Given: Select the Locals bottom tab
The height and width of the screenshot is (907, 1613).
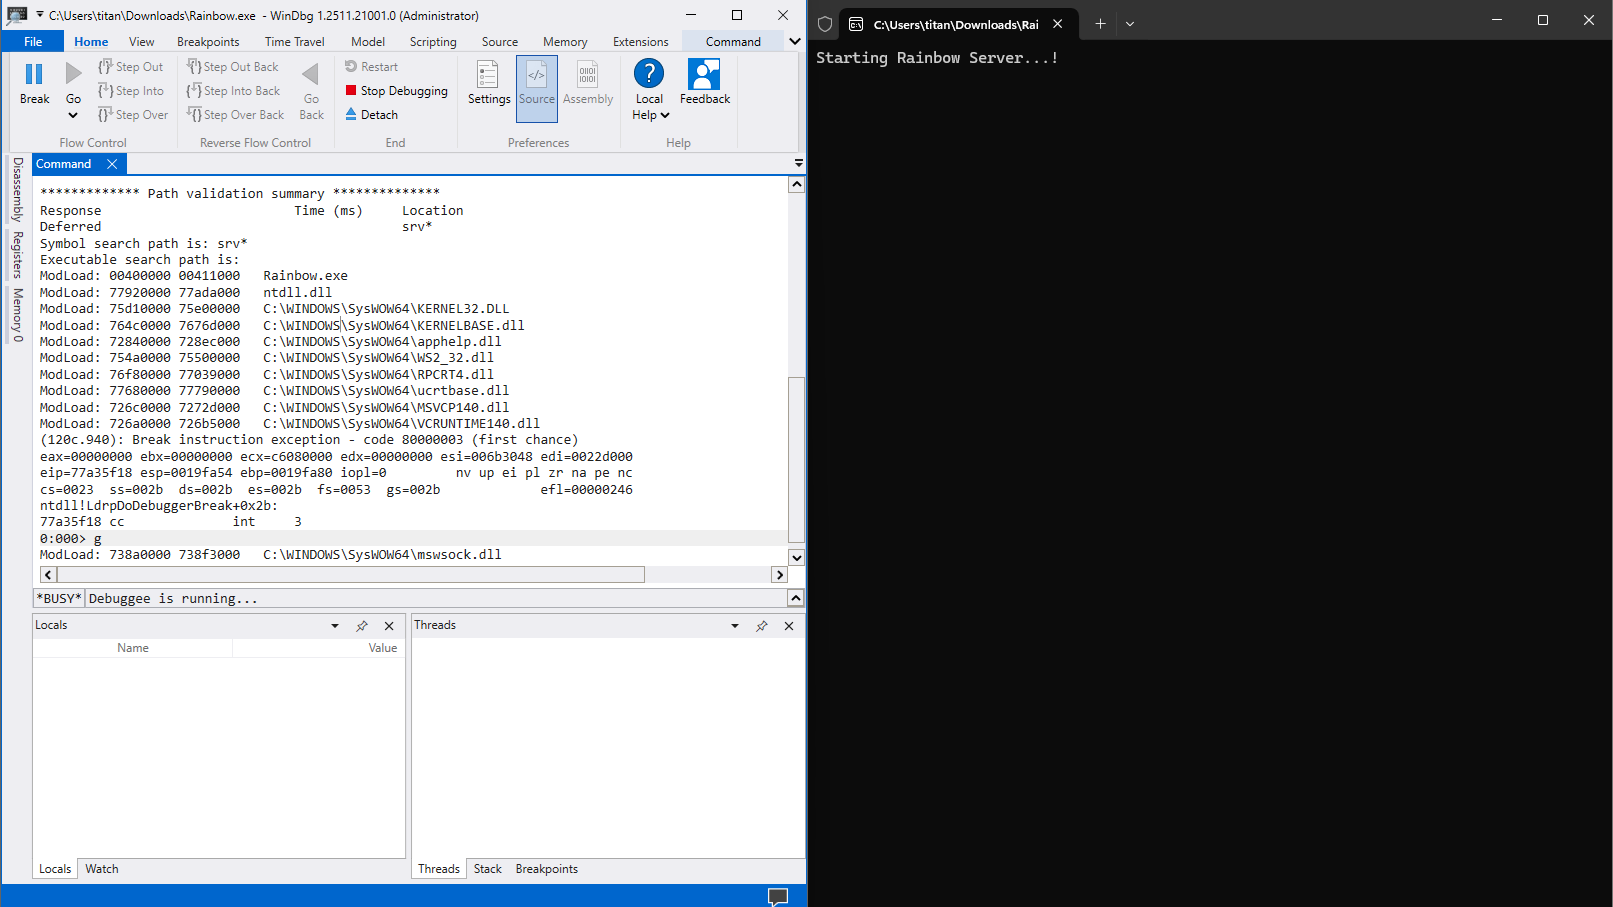Looking at the screenshot, I should pos(55,869).
